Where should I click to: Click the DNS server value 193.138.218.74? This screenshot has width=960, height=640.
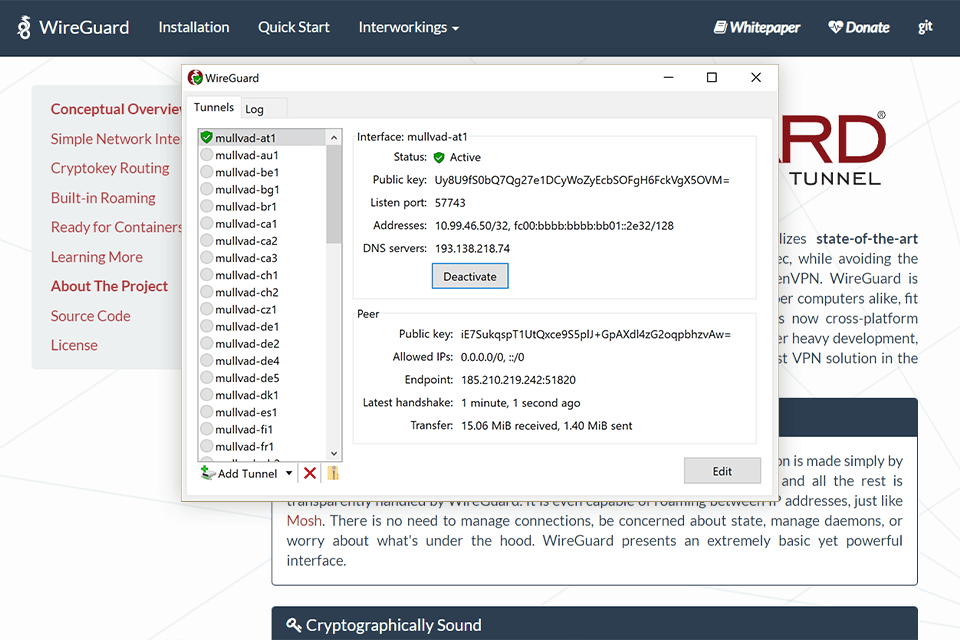tap(472, 249)
